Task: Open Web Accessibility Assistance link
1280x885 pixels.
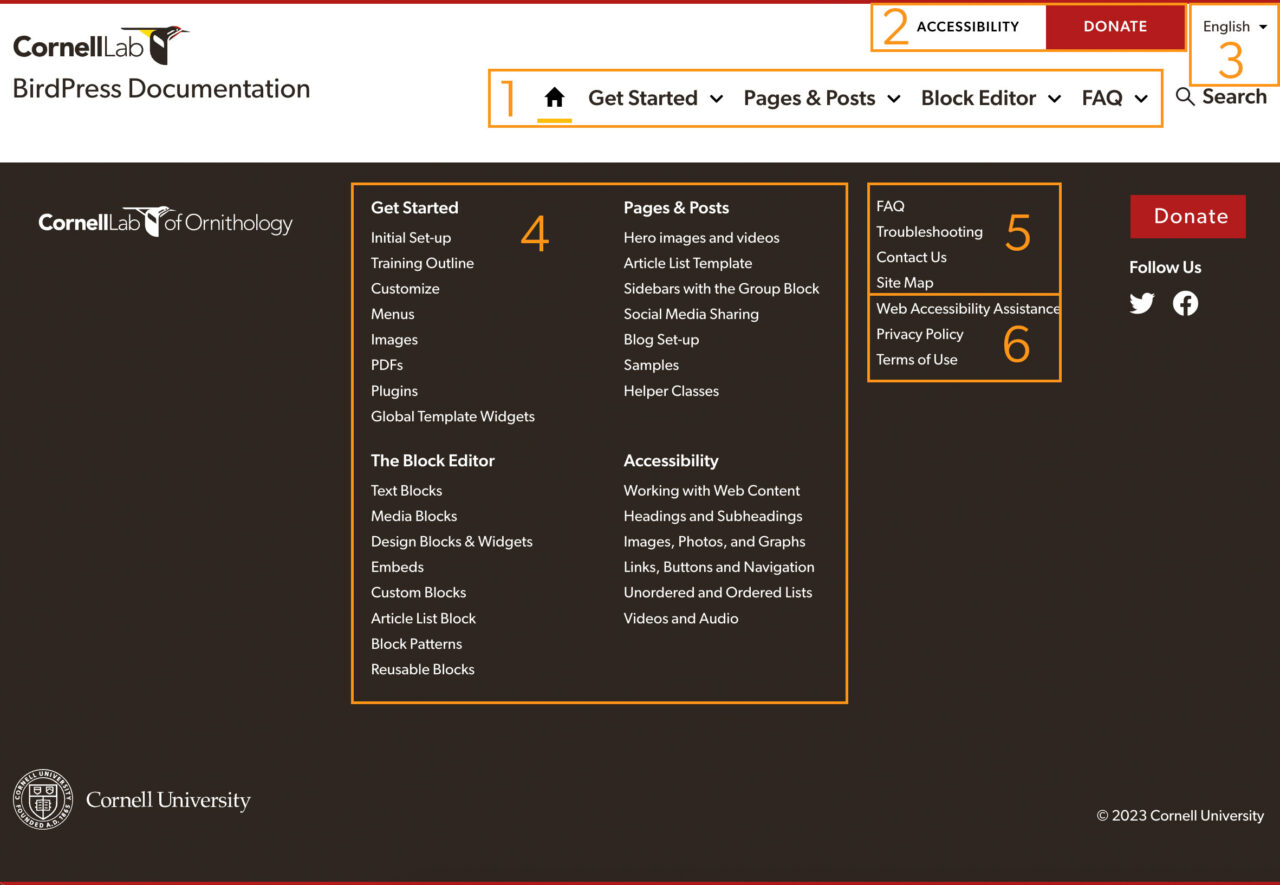Action: 968,309
